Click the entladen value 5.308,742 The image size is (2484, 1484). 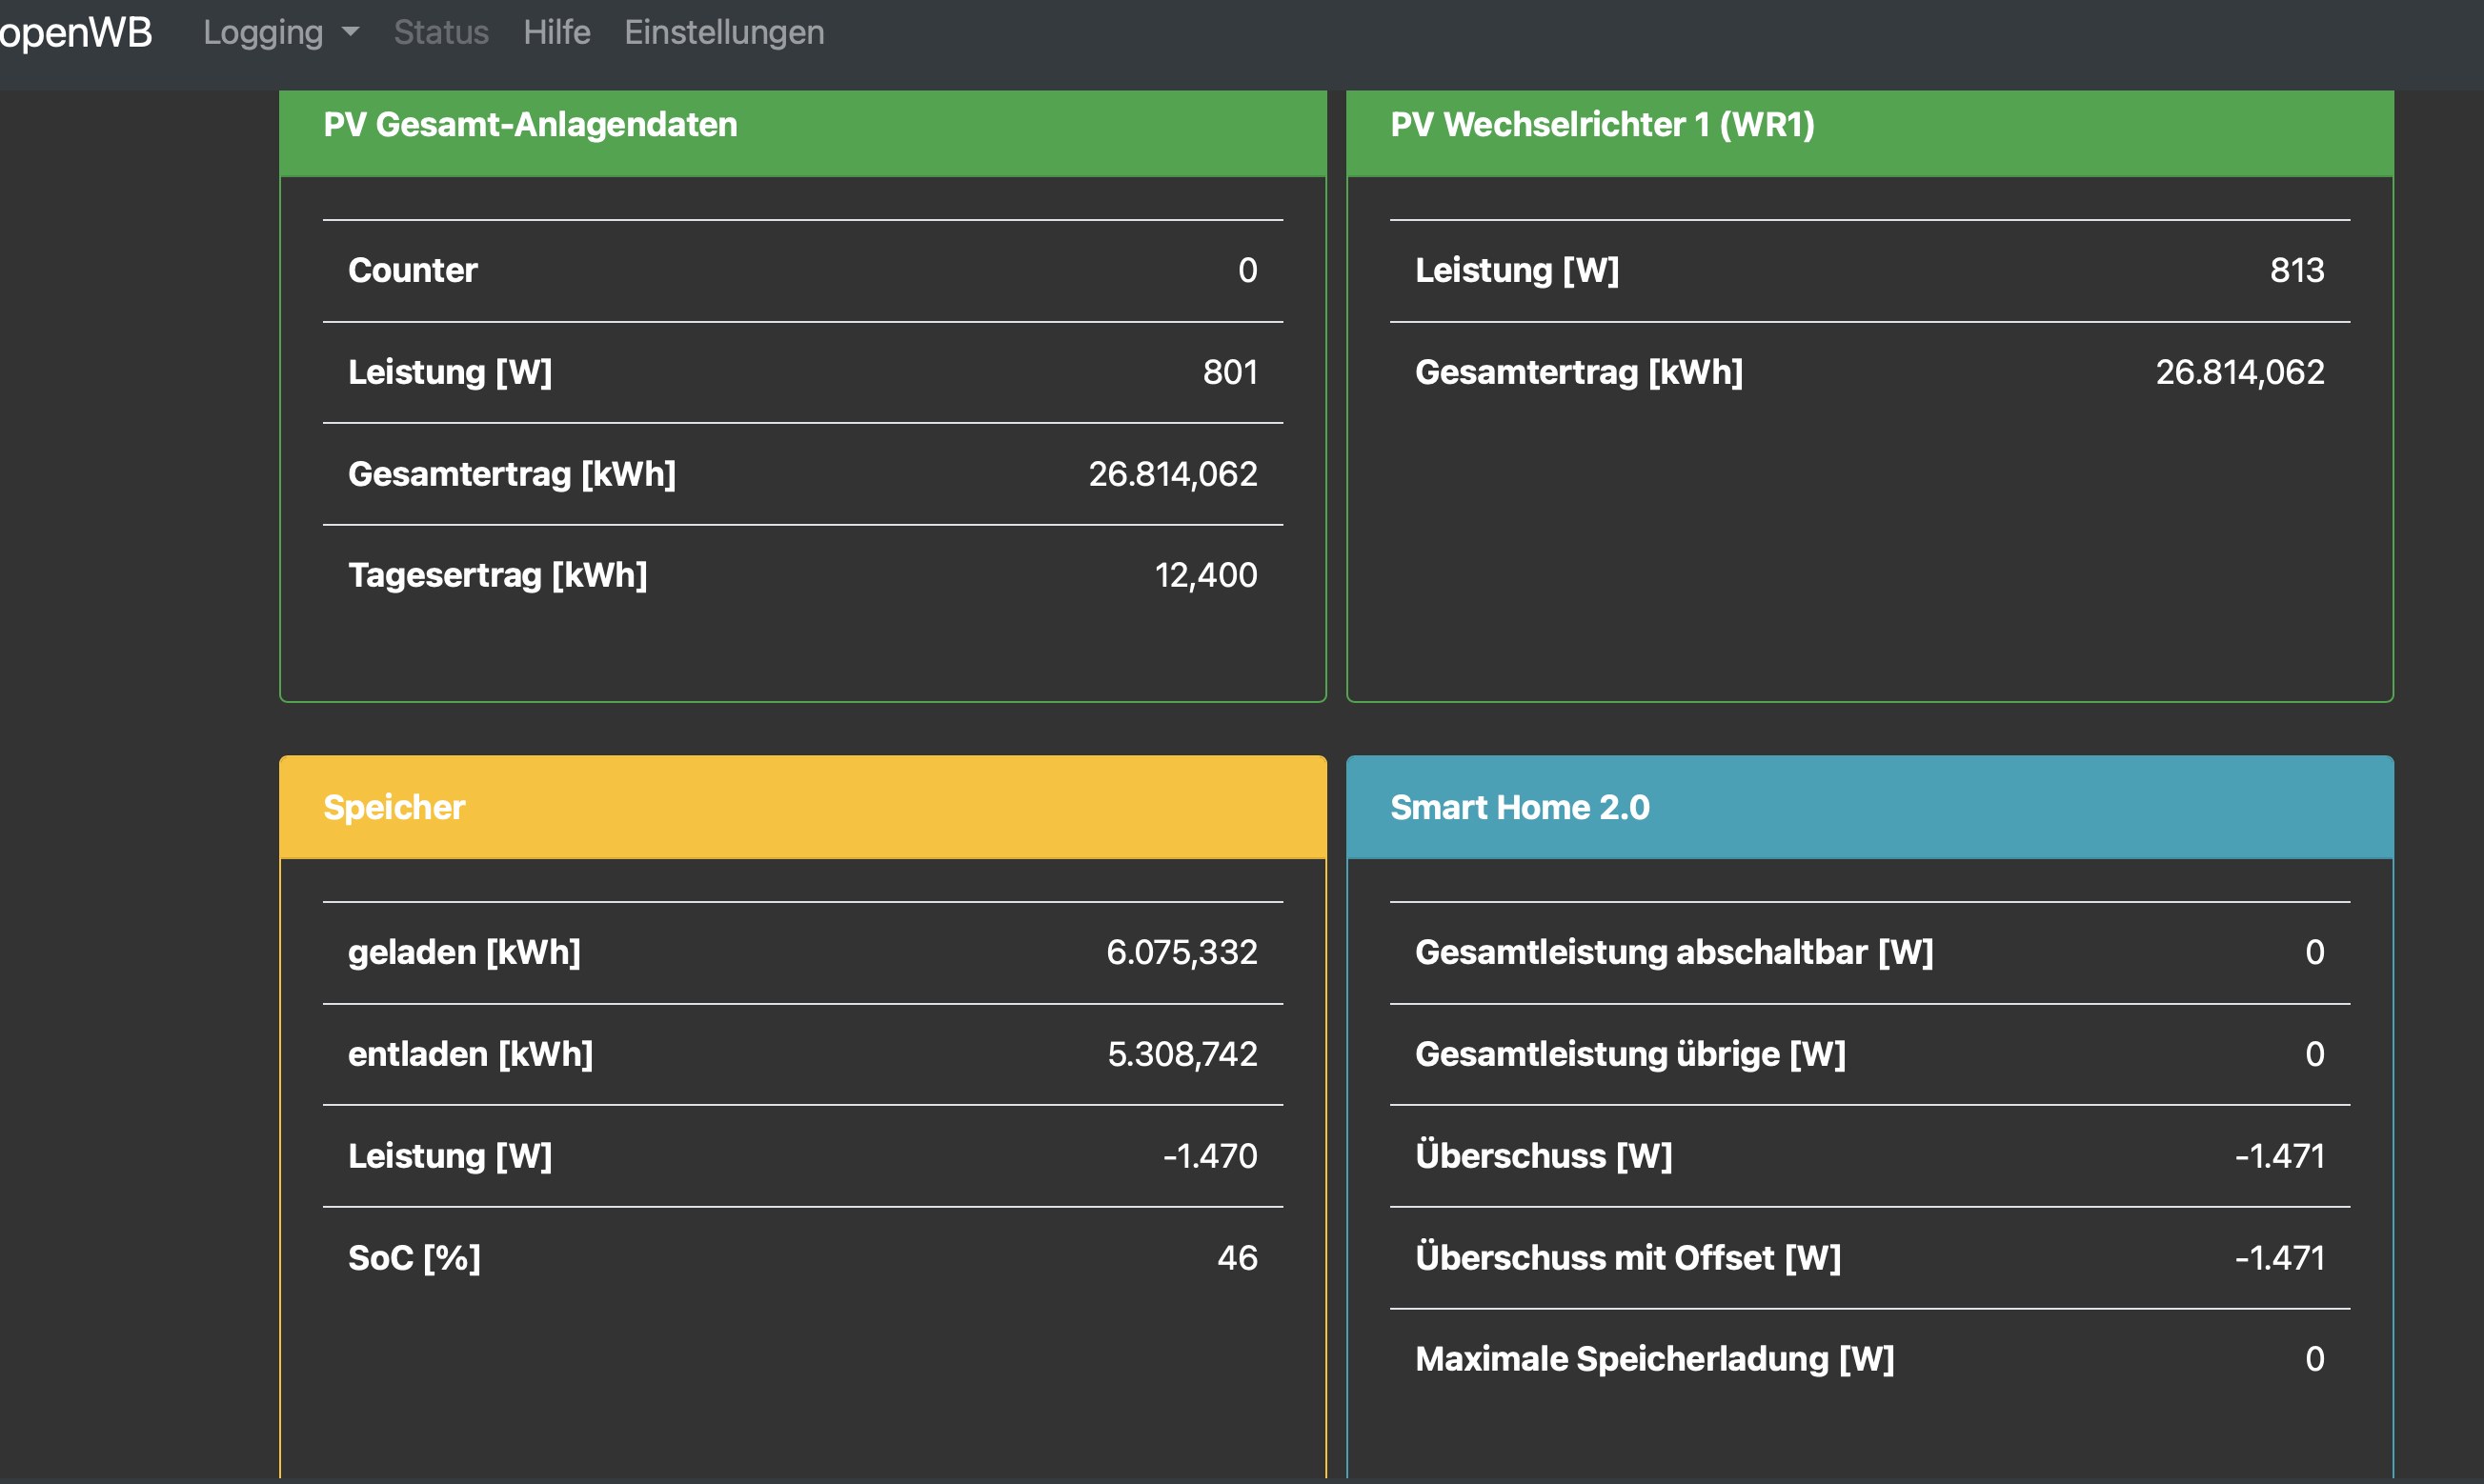pyautogui.click(x=1182, y=1055)
